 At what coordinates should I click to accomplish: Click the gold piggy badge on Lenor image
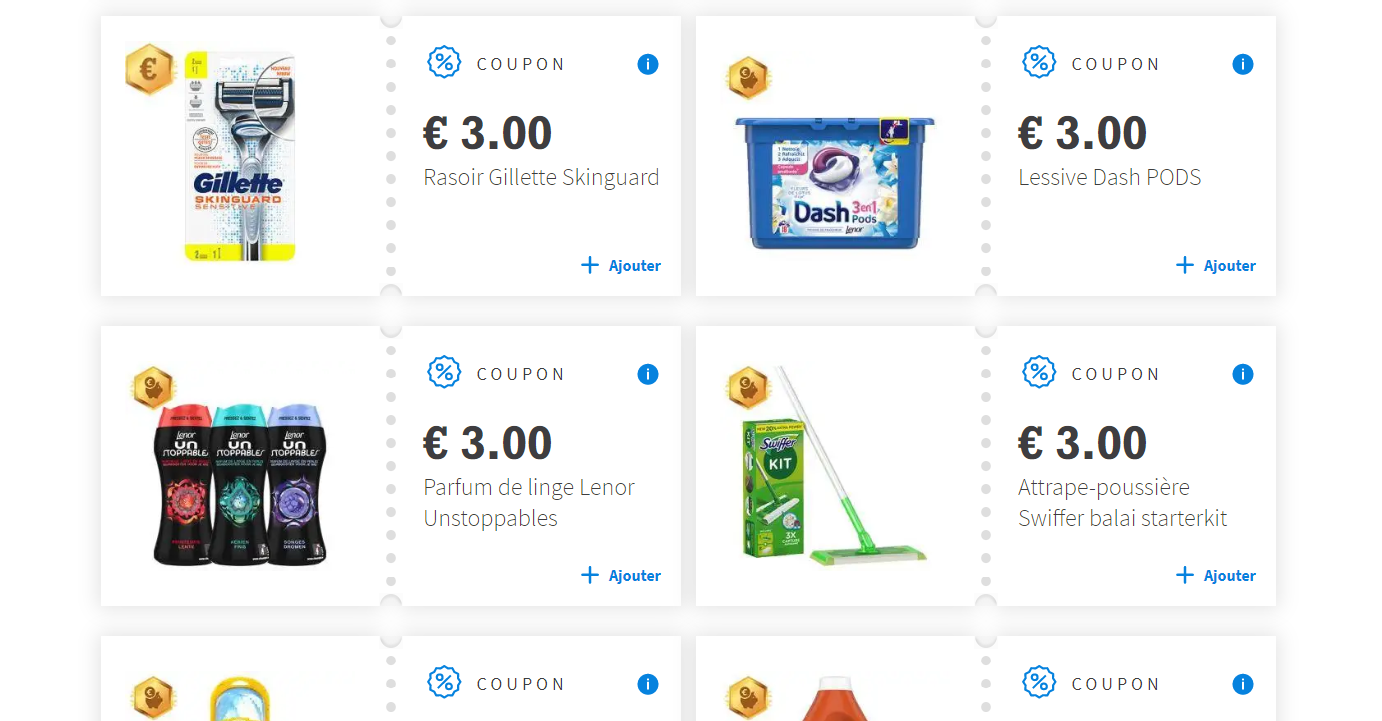(153, 388)
